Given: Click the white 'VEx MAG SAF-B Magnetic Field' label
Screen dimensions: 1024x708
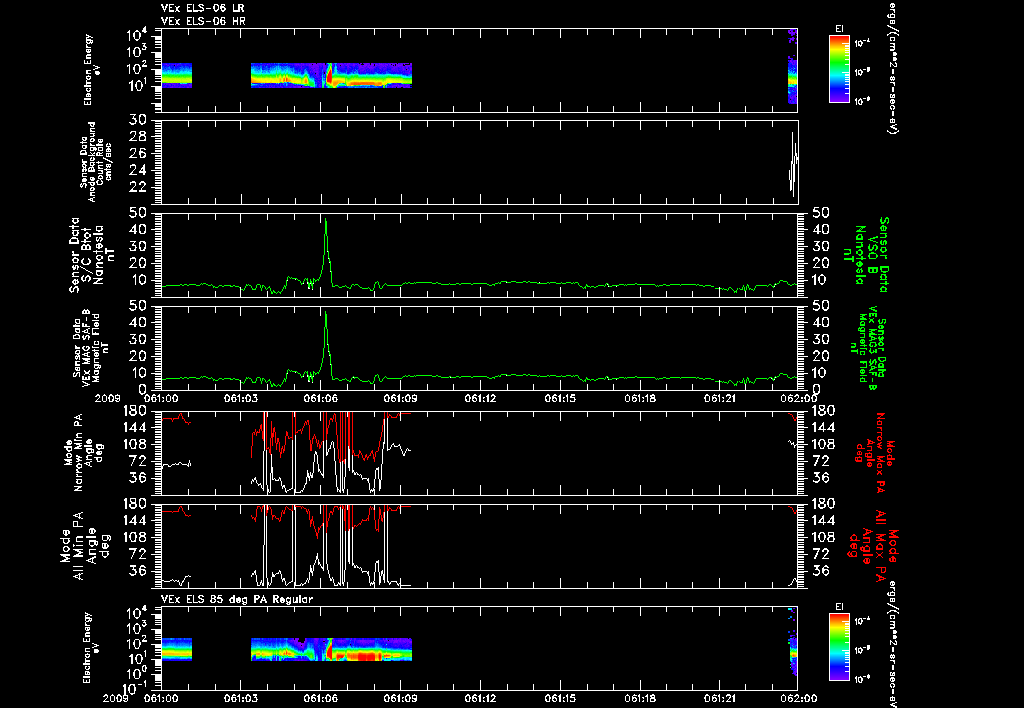Looking at the screenshot, I should pyautogui.click(x=91, y=347).
